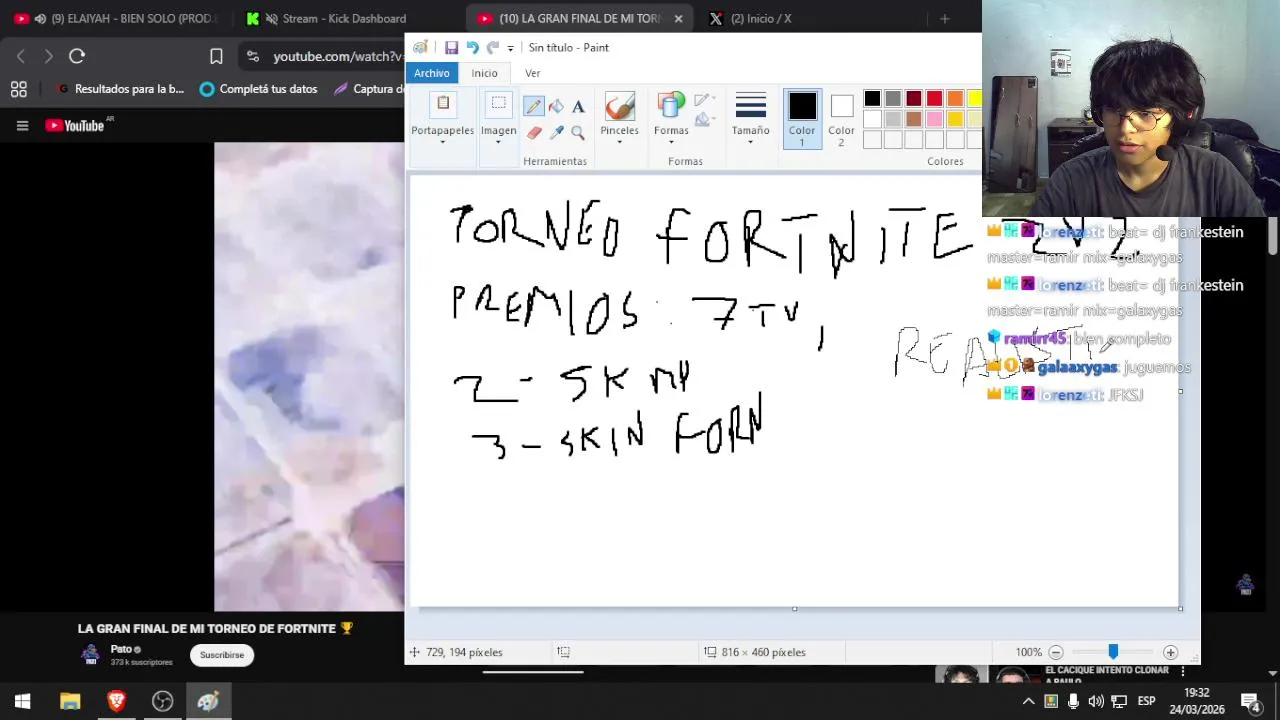
Task: Select the Text tool in Paint
Action: [x=578, y=107]
